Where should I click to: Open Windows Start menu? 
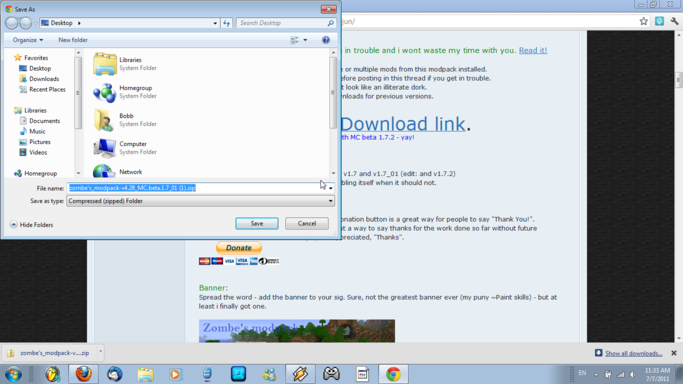click(x=13, y=374)
